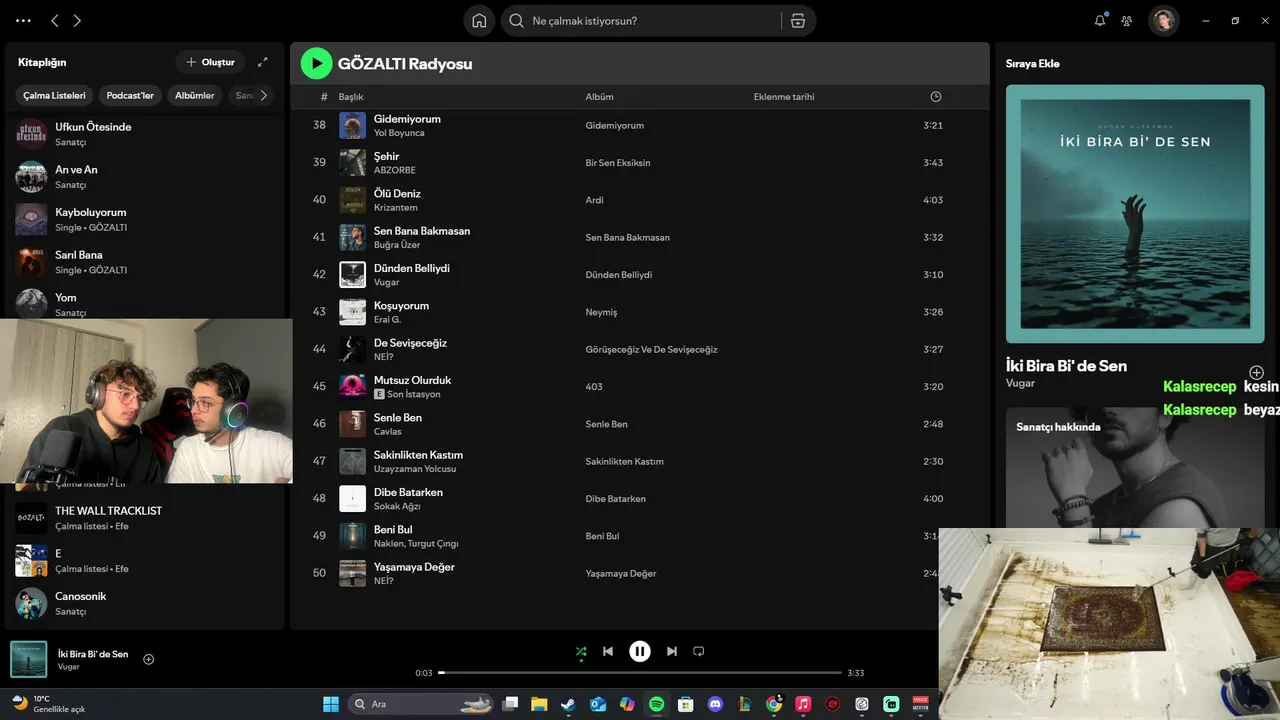This screenshot has width=1280, height=720.
Task: Expand the library panel
Action: tap(263, 62)
